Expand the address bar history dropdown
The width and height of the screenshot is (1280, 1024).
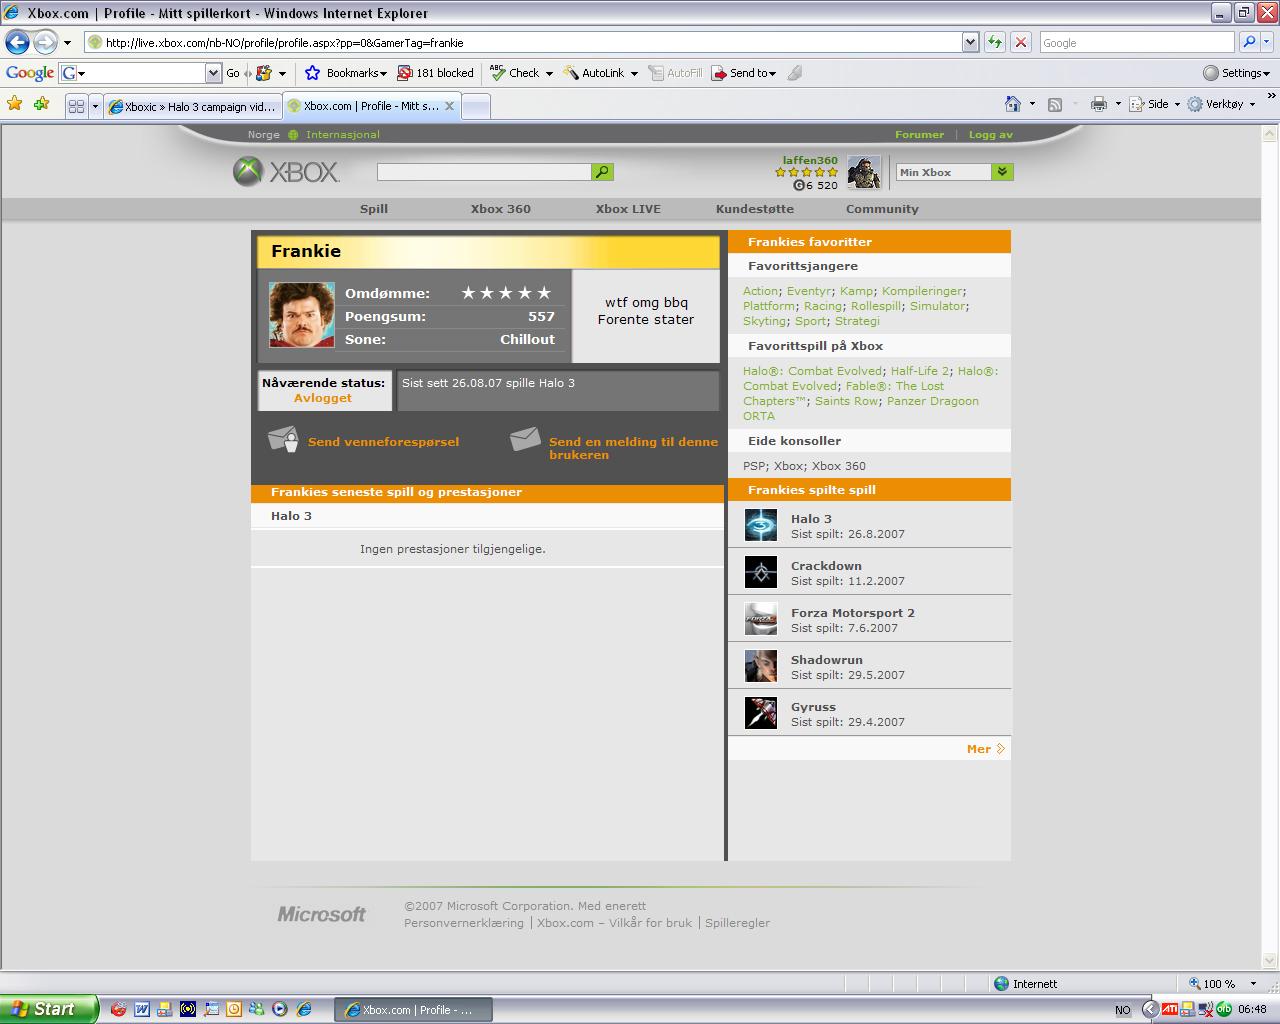[970, 42]
